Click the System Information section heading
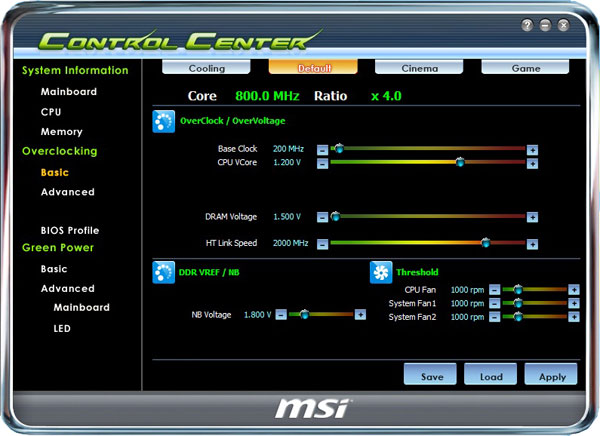The width and height of the screenshot is (600, 436). coord(75,70)
